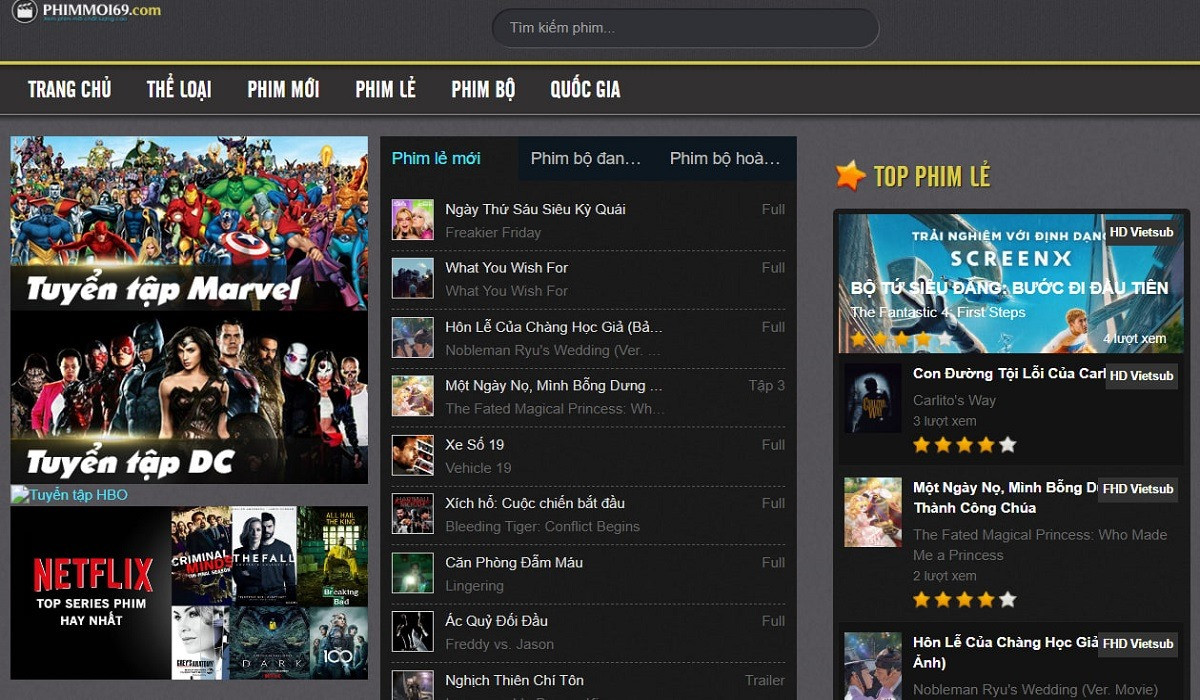Image resolution: width=1200 pixels, height=700 pixels.
Task: Open the Vehicle 19 poster thumbnail
Action: (412, 455)
